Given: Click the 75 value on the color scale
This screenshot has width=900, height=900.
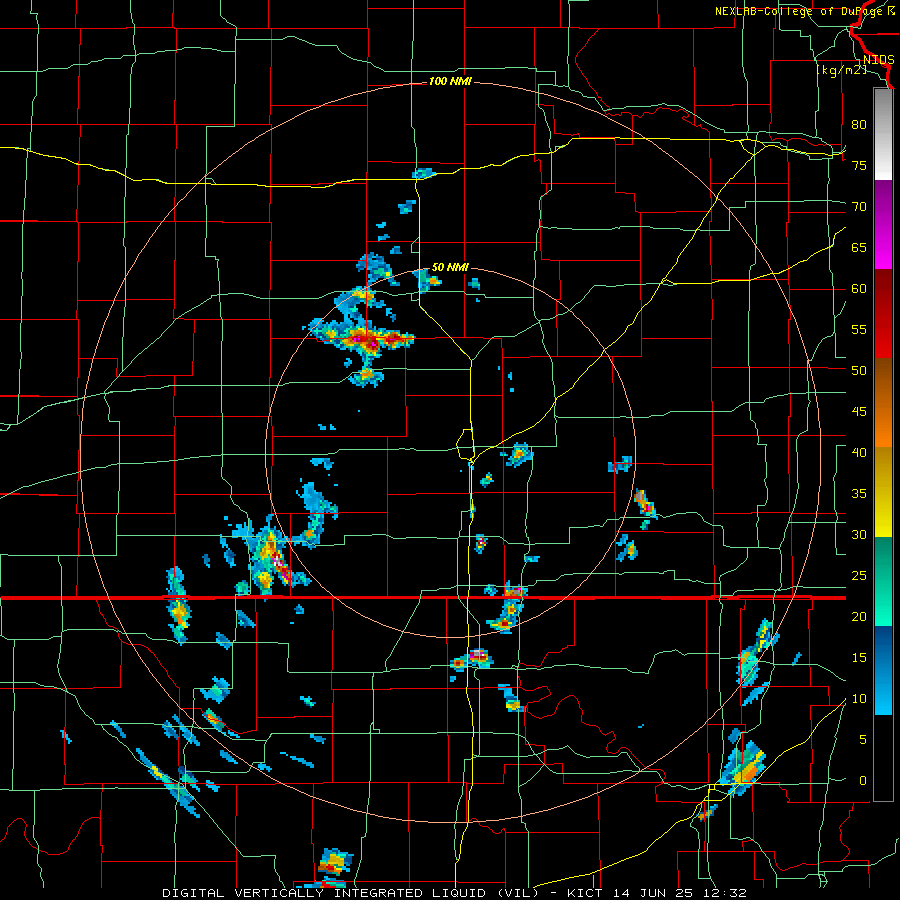Looking at the screenshot, I should pos(859,165).
